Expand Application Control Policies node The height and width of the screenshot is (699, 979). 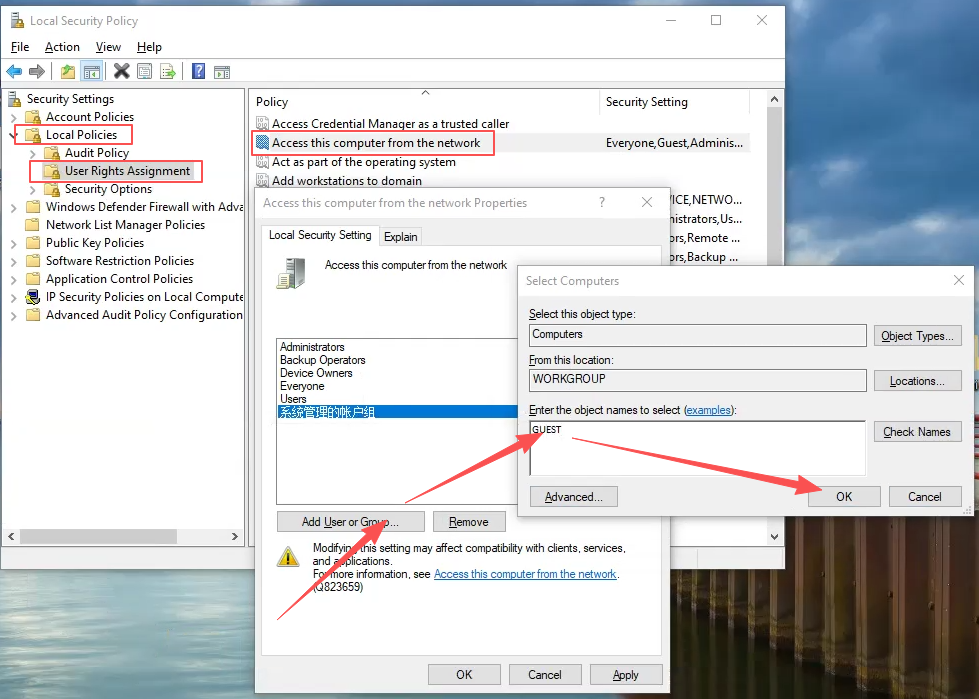click(x=14, y=280)
